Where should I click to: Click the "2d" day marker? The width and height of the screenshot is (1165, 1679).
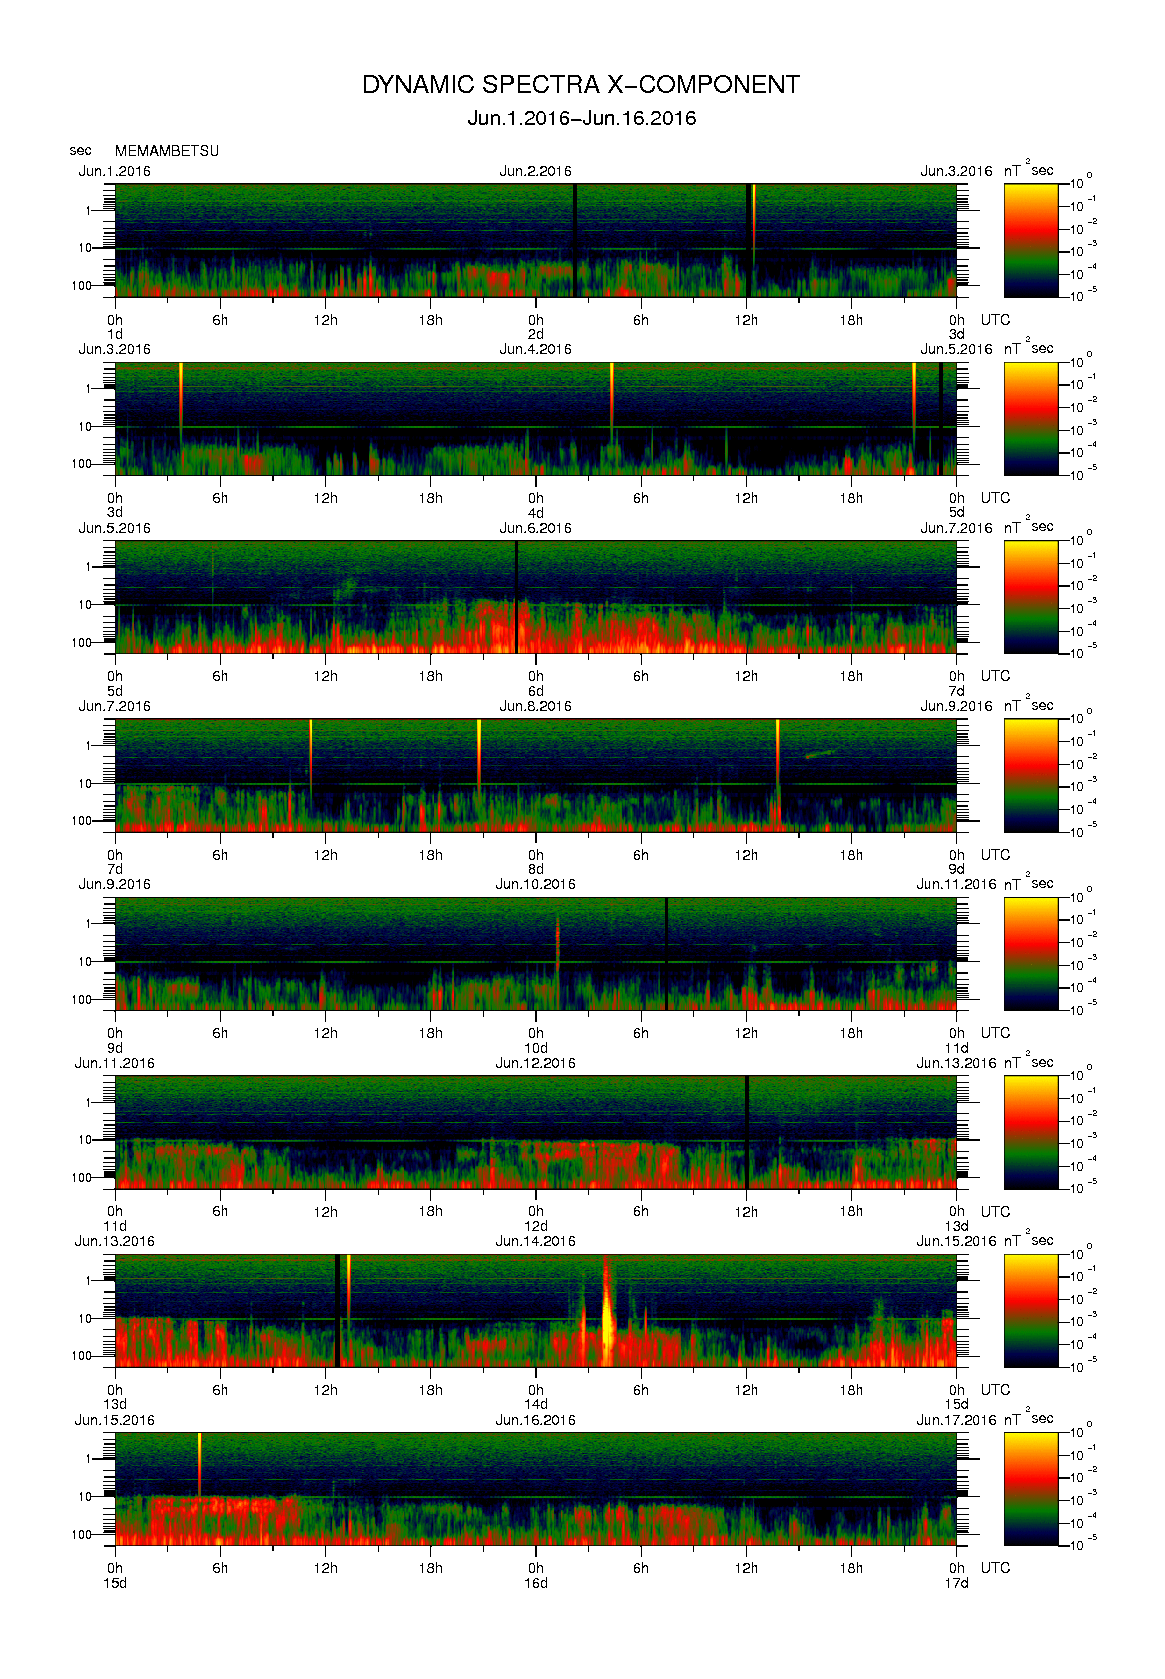pyautogui.click(x=536, y=334)
